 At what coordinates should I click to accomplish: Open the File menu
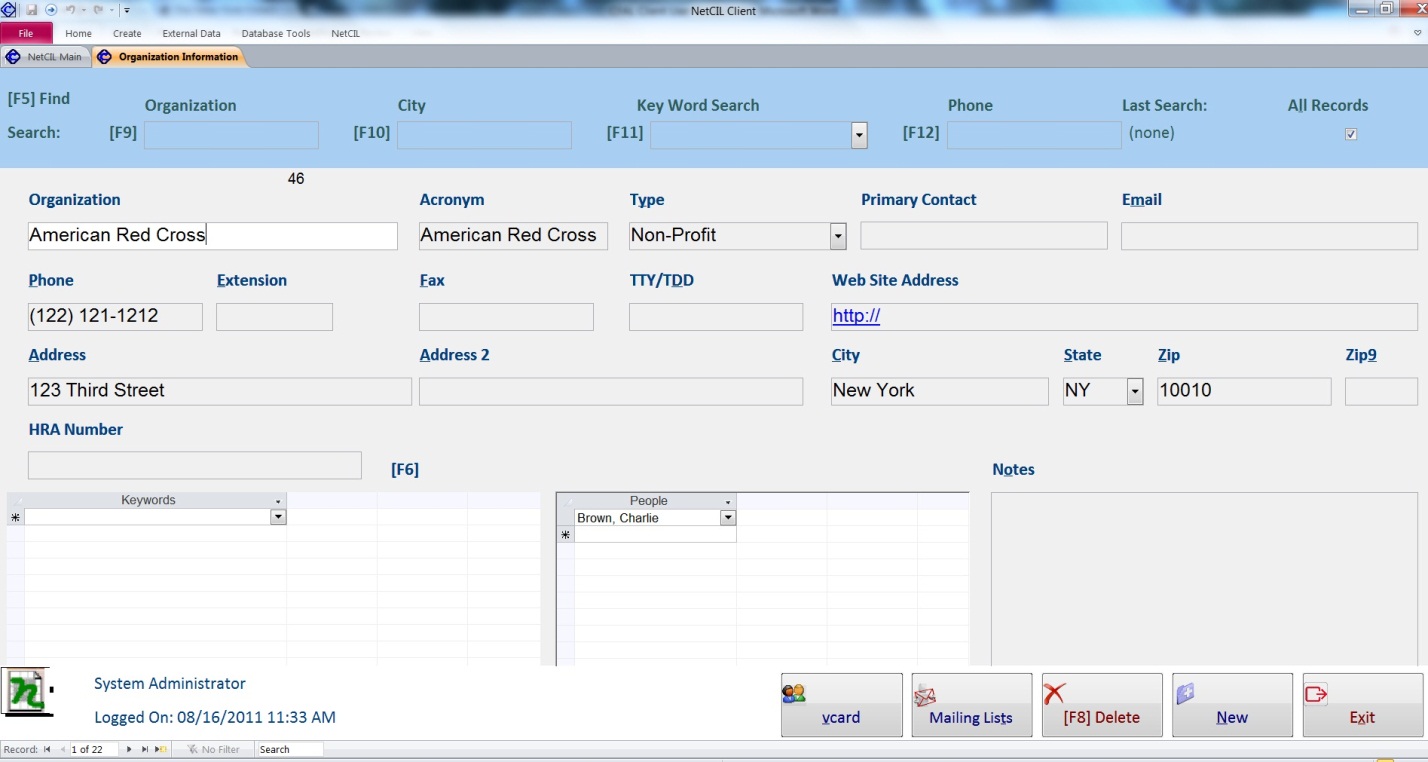click(26, 33)
